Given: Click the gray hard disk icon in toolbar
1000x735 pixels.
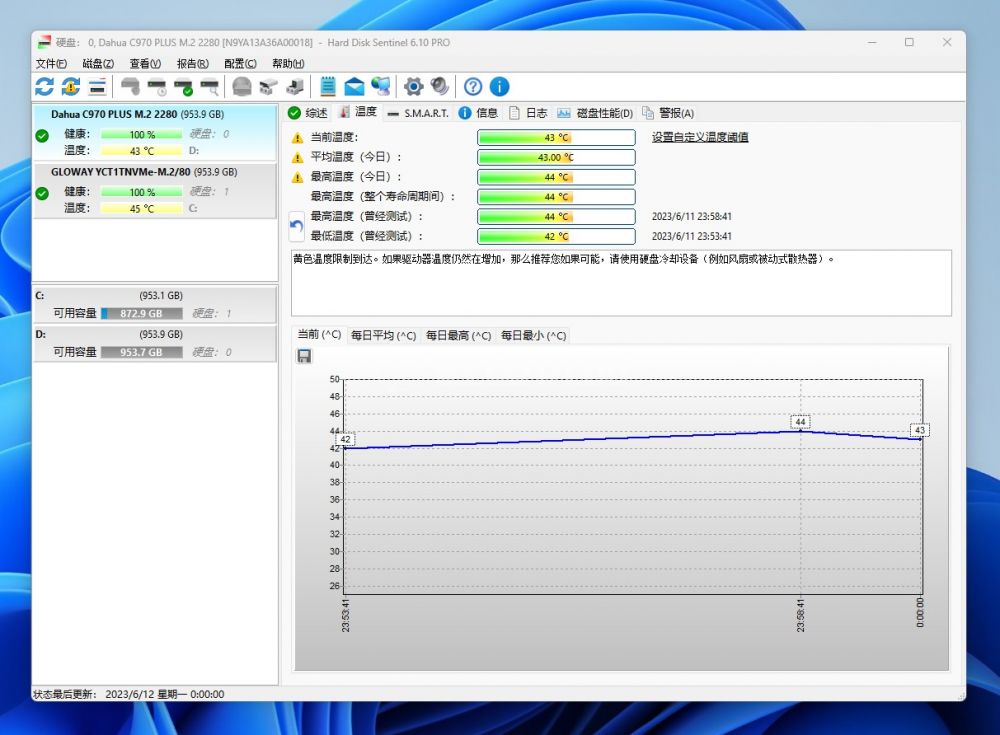Looking at the screenshot, I should tap(130, 86).
